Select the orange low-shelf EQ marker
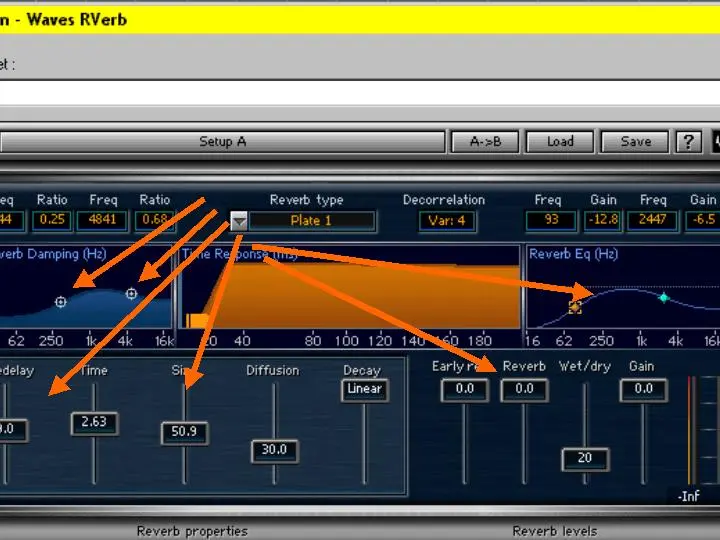Image resolution: width=720 pixels, height=540 pixels. (575, 307)
